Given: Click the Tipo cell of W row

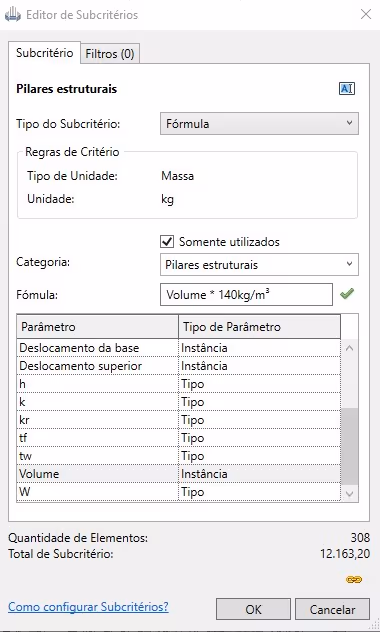Looking at the screenshot, I should [x=260, y=492].
